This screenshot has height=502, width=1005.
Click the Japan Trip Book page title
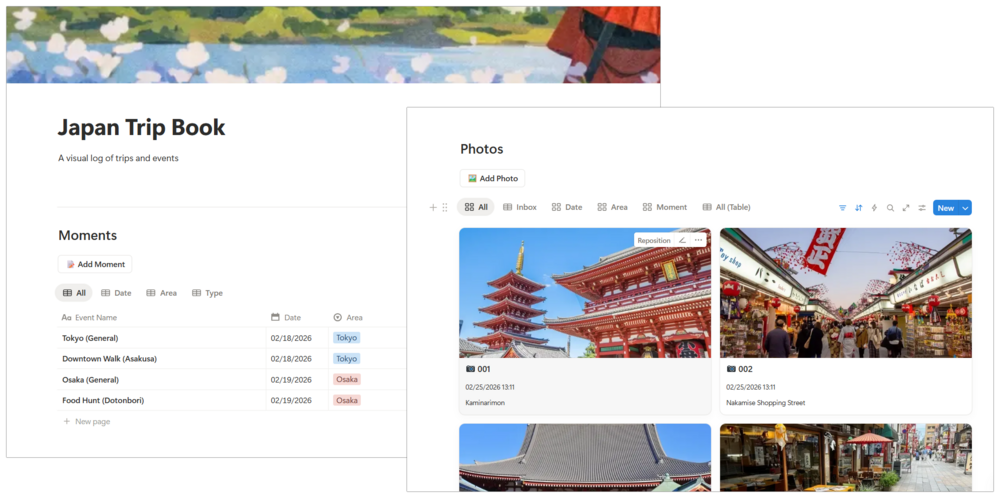(142, 128)
